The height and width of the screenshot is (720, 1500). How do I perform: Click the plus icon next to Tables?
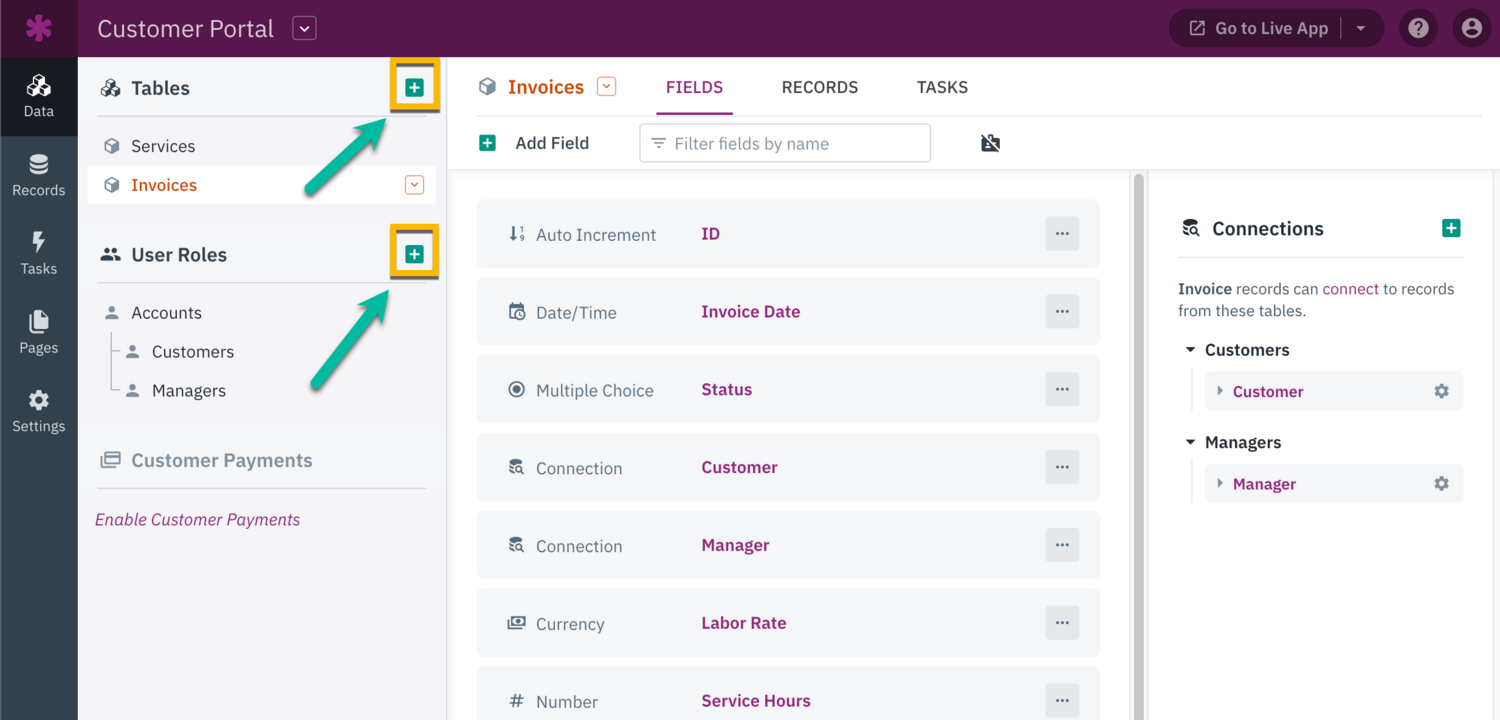coord(414,88)
